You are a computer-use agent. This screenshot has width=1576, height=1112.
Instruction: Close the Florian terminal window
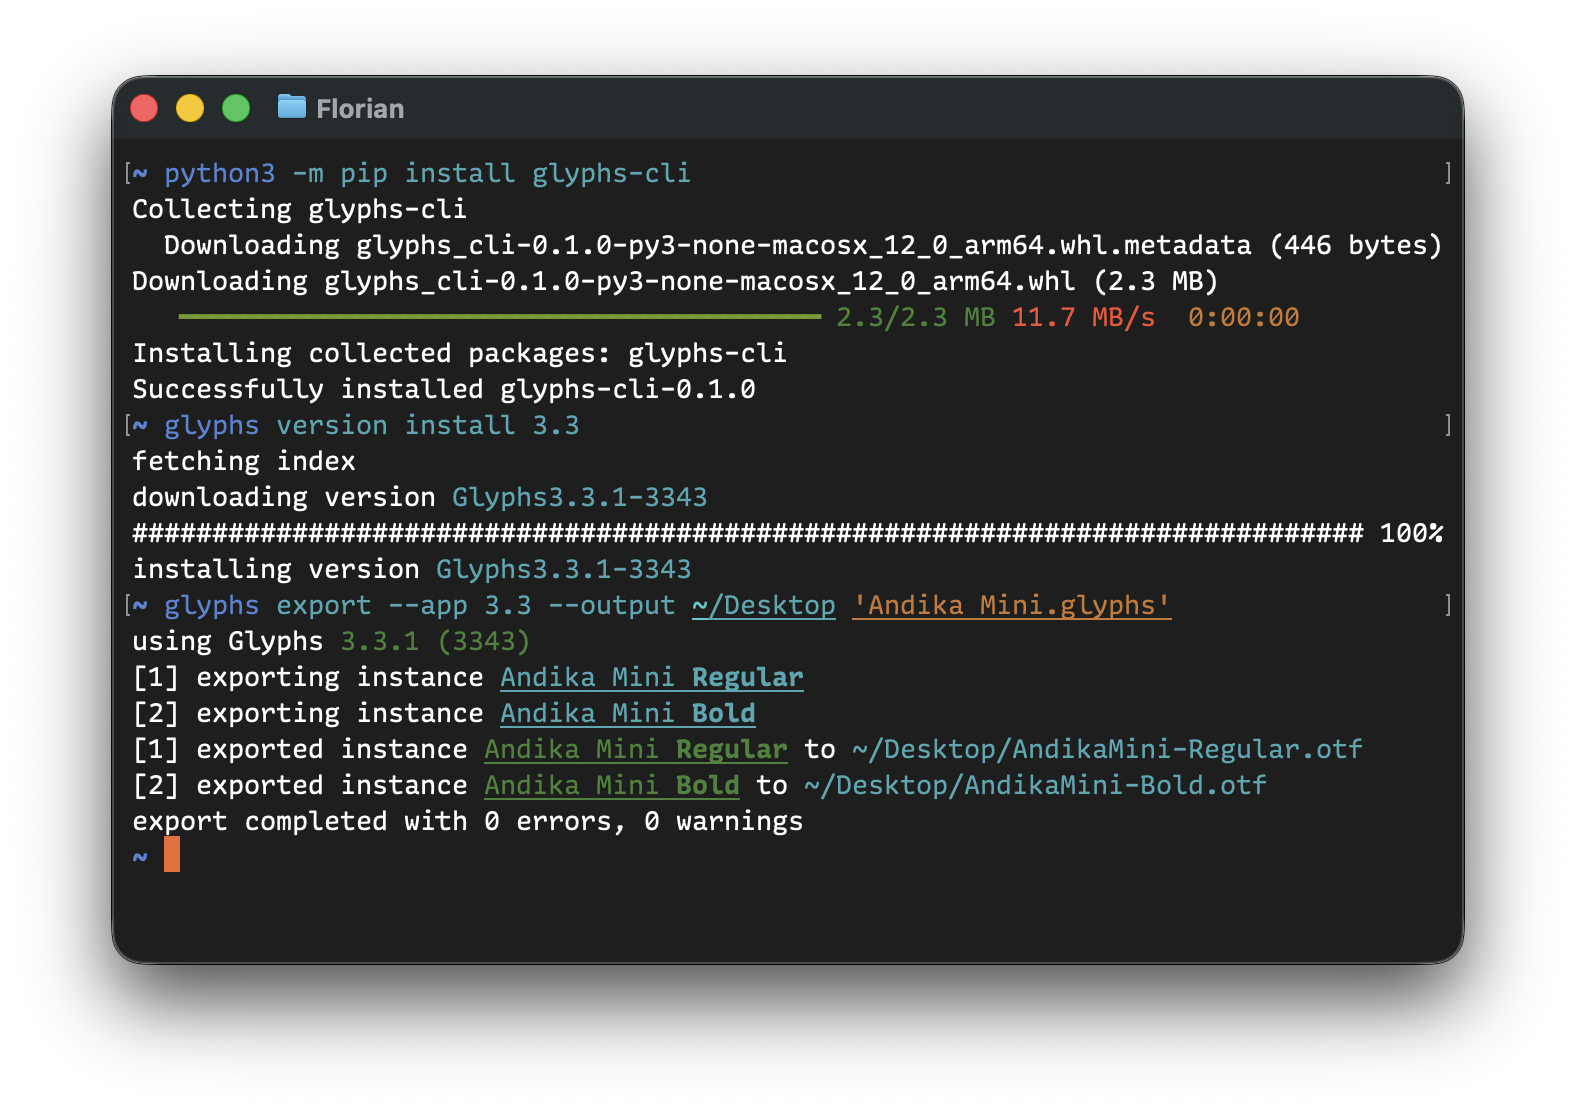pyautogui.click(x=144, y=108)
